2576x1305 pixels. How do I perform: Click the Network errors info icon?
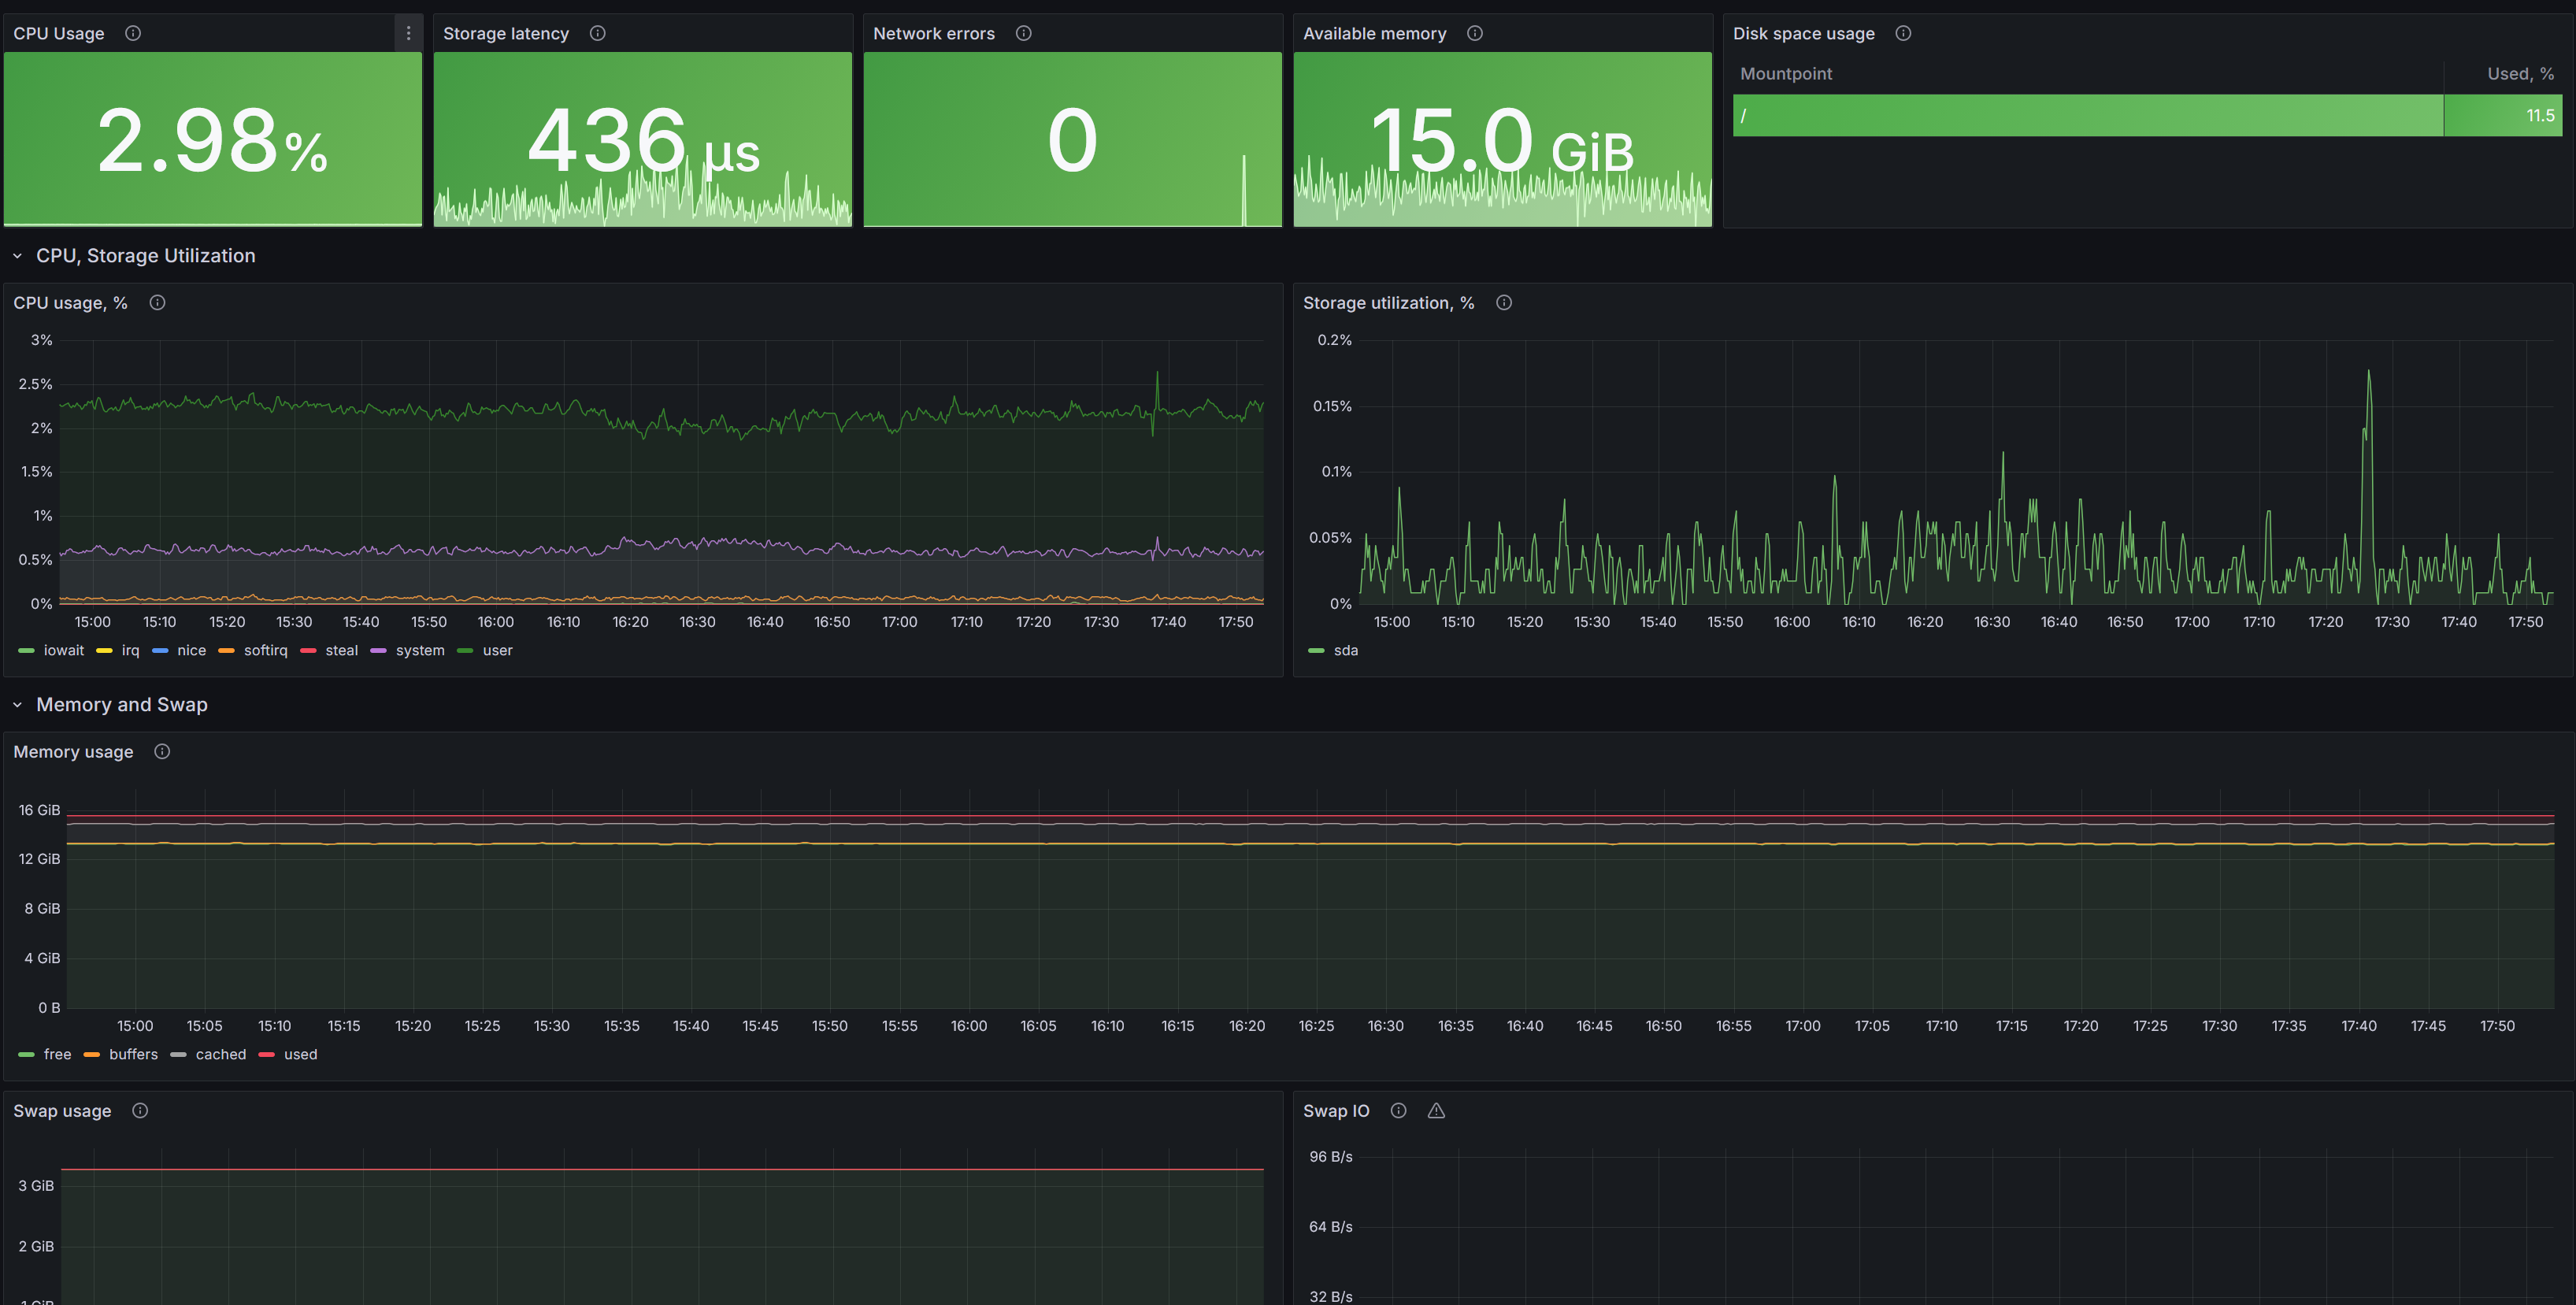click(x=1023, y=33)
